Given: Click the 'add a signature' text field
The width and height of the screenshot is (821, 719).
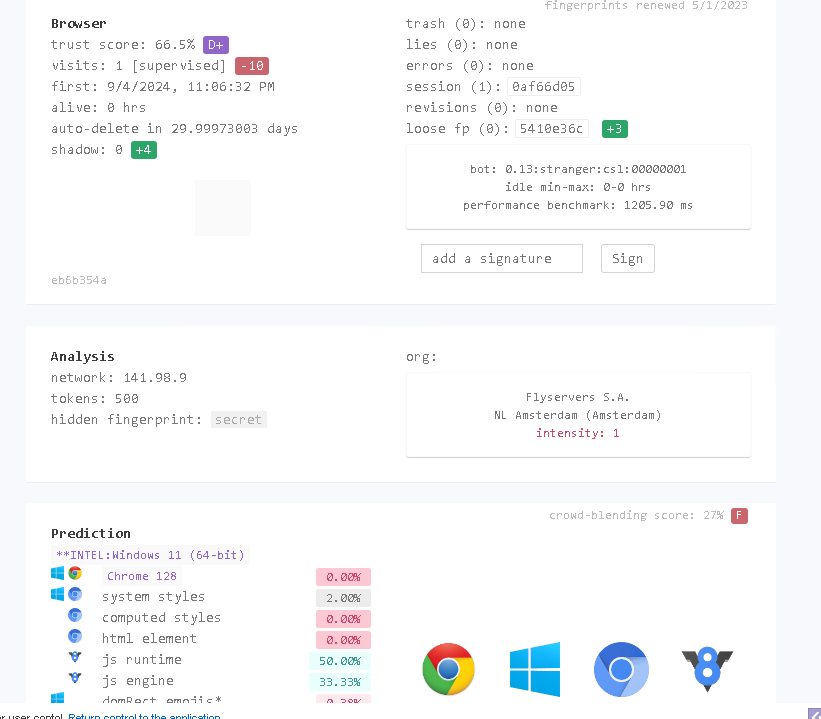Looking at the screenshot, I should (501, 258).
